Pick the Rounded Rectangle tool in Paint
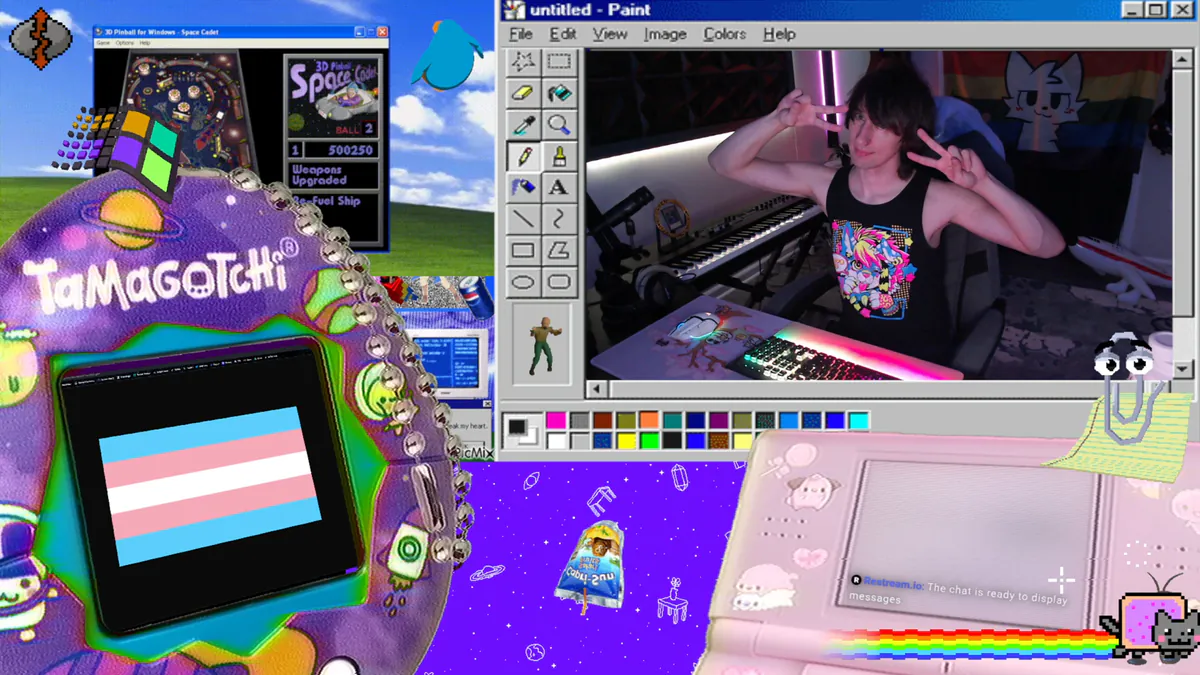This screenshot has height=675, width=1200. pos(559,281)
